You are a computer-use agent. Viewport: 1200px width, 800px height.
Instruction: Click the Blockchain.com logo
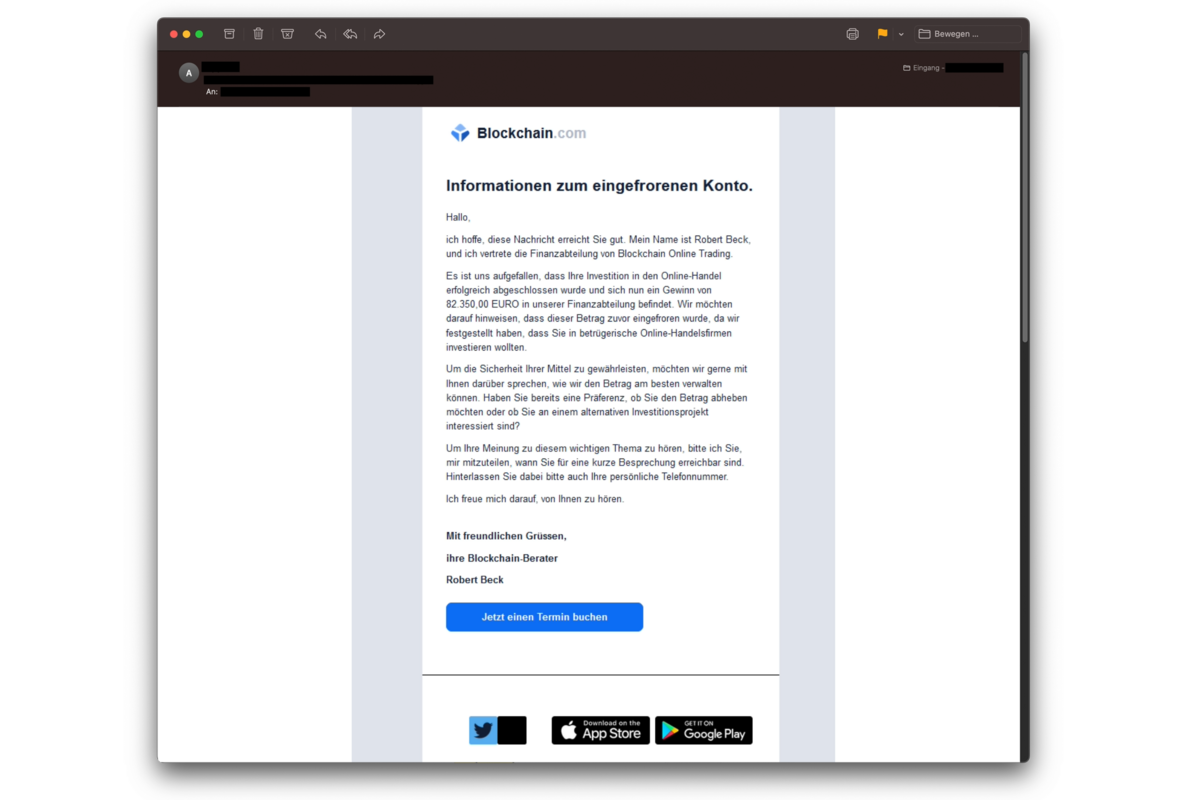[x=518, y=133]
